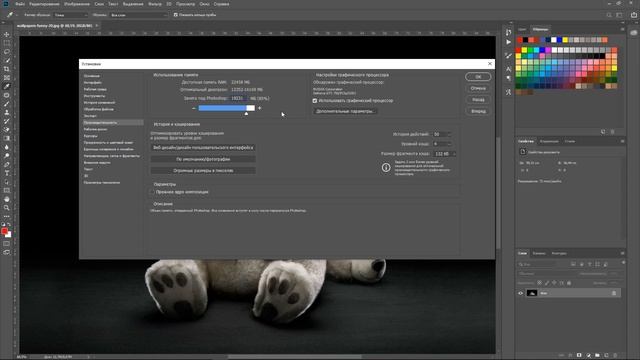Open the Swatches panel flyout menu
640x360 pixels.
(x=622, y=29)
